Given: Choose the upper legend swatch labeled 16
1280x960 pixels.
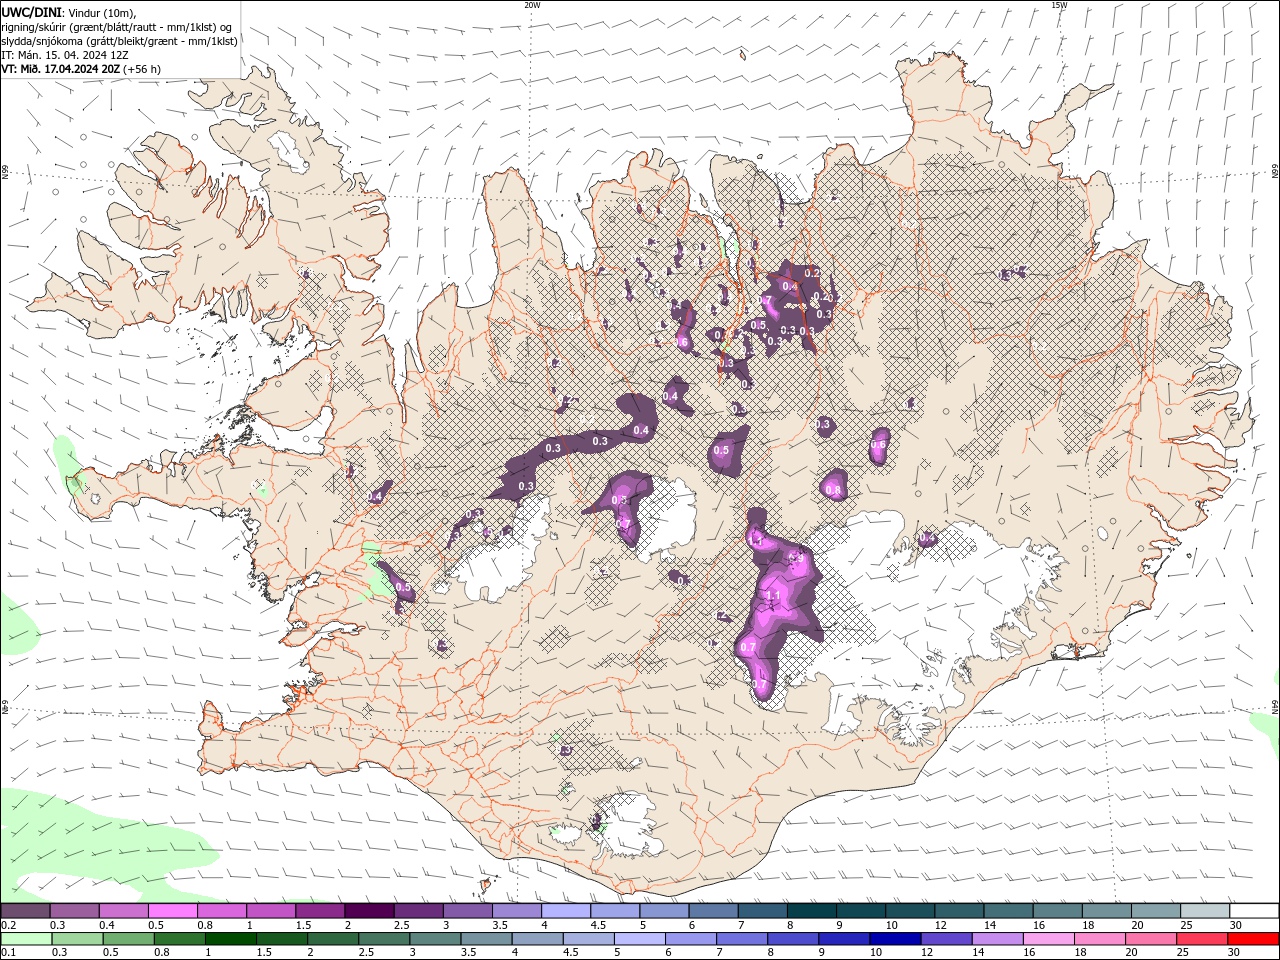Looking at the screenshot, I should pos(1058,911).
